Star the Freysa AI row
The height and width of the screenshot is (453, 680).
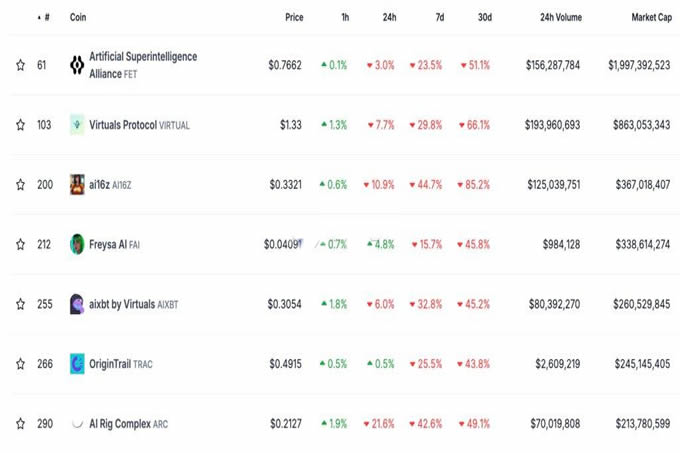coord(20,244)
